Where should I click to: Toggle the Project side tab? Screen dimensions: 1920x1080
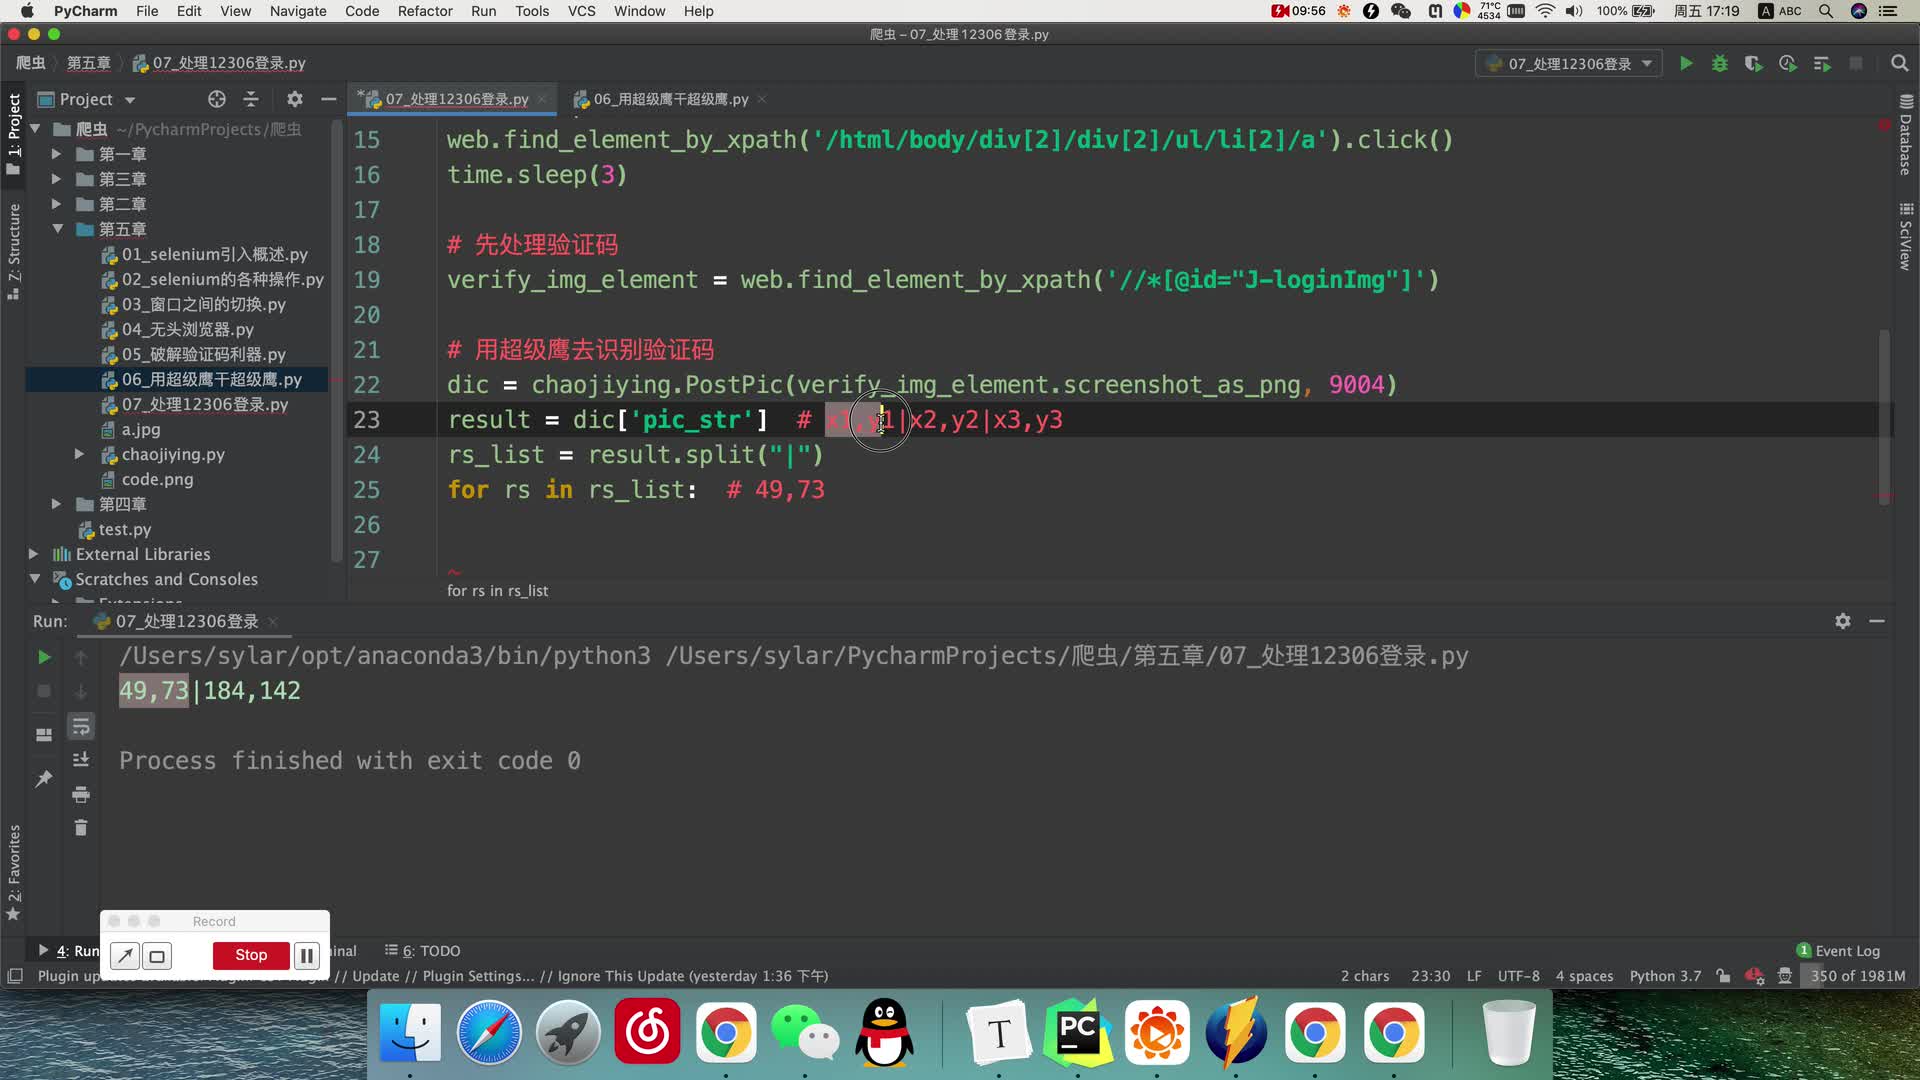(14, 133)
